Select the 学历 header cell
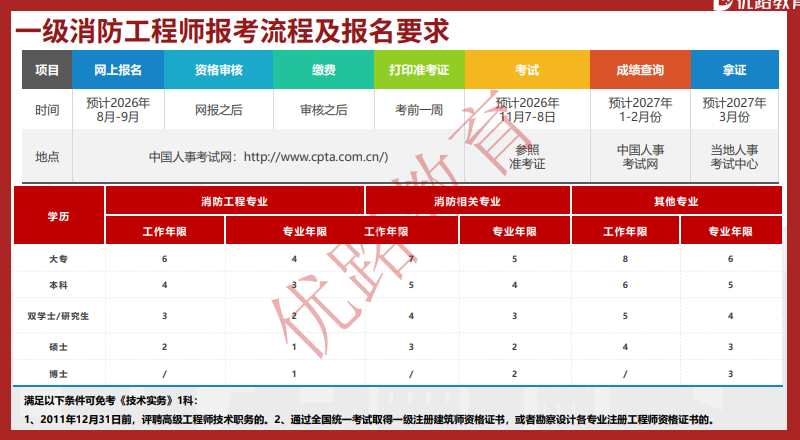This screenshot has height=440, width=800. 59,216
